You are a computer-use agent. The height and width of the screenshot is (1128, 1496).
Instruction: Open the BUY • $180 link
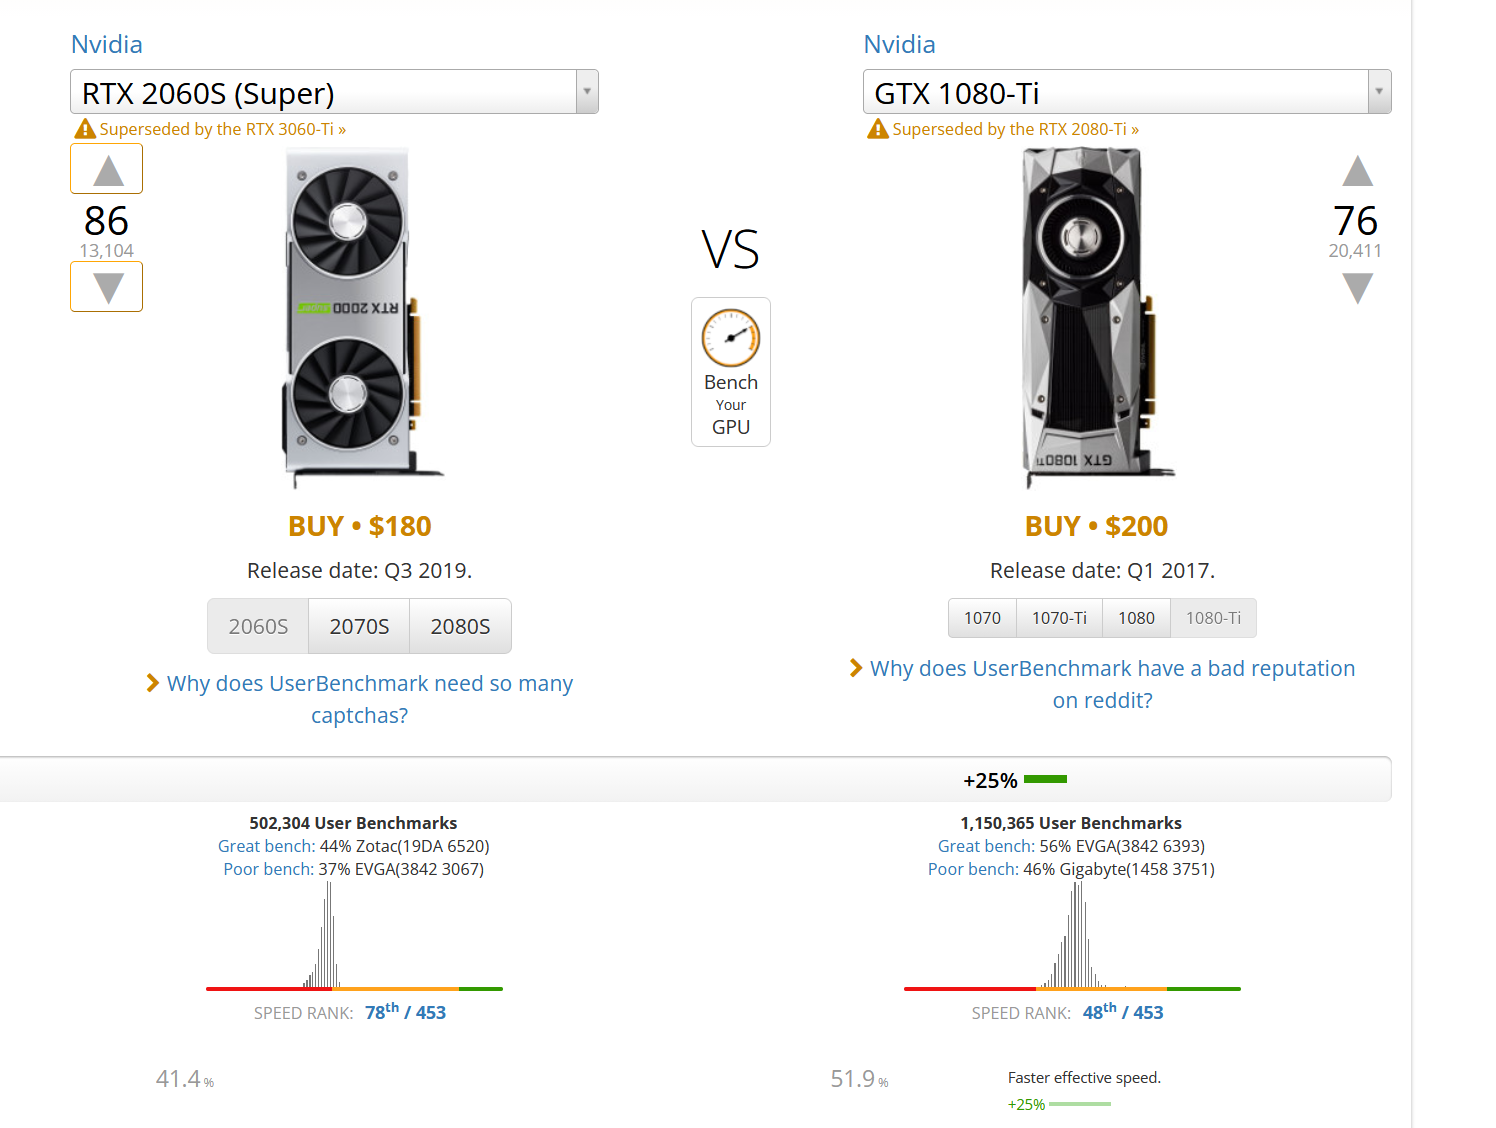(x=360, y=526)
